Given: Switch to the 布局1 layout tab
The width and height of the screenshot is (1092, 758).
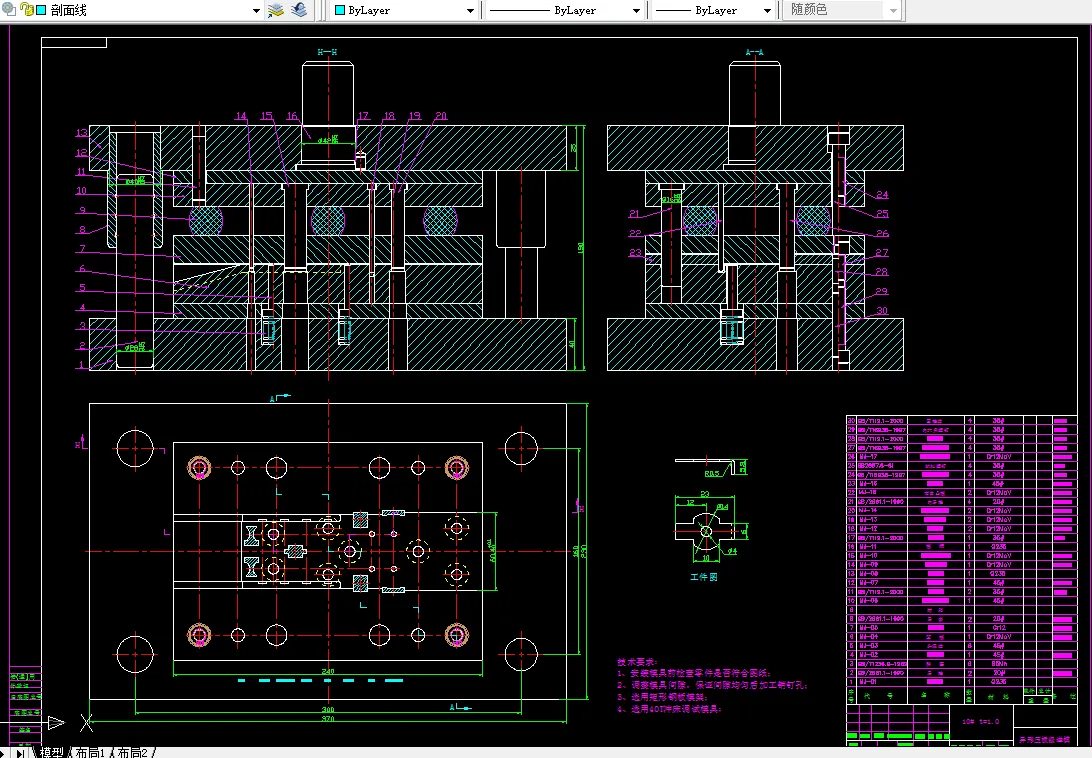Looking at the screenshot, I should click(89, 752).
